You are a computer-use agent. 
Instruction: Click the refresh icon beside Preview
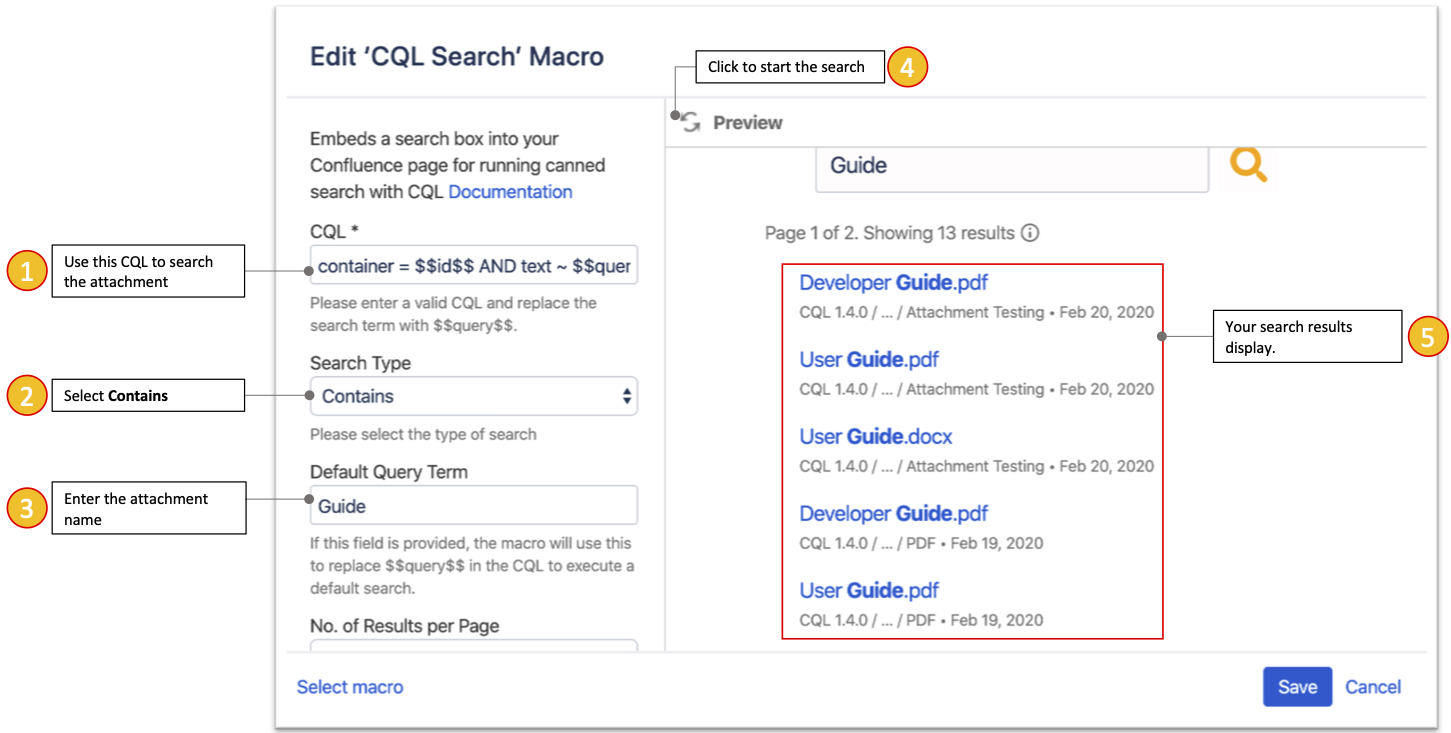click(x=691, y=123)
